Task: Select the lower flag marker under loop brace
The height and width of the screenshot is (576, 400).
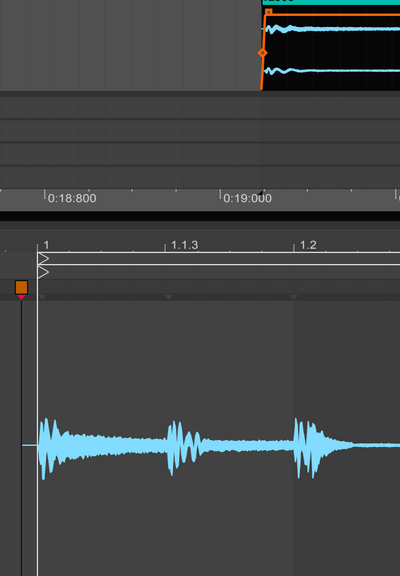Action: coord(43,272)
